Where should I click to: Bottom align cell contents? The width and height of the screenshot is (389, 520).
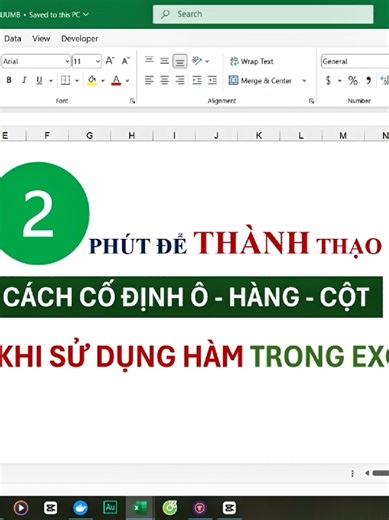(x=180, y=61)
